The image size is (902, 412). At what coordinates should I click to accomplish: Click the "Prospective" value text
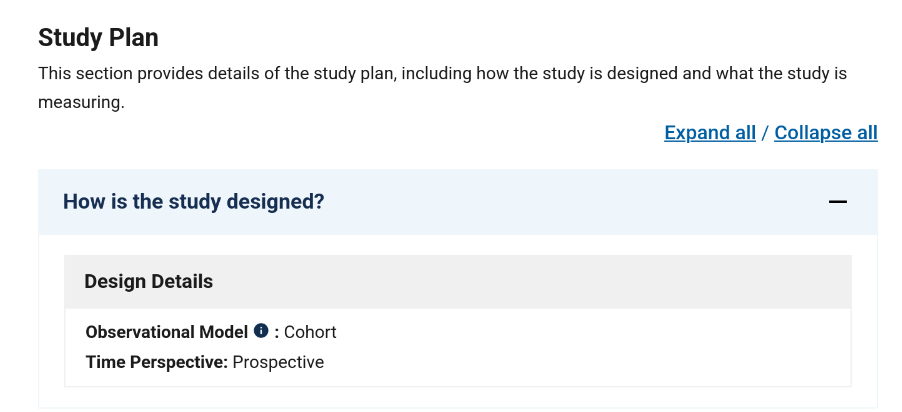278,362
